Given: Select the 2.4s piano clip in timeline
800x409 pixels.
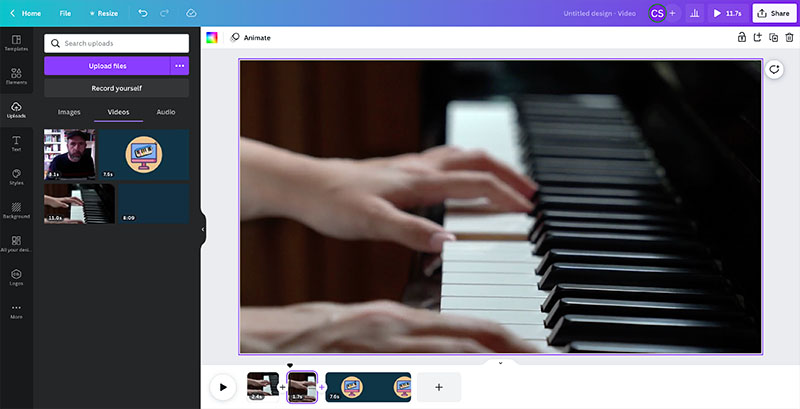Looking at the screenshot, I should 263,387.
